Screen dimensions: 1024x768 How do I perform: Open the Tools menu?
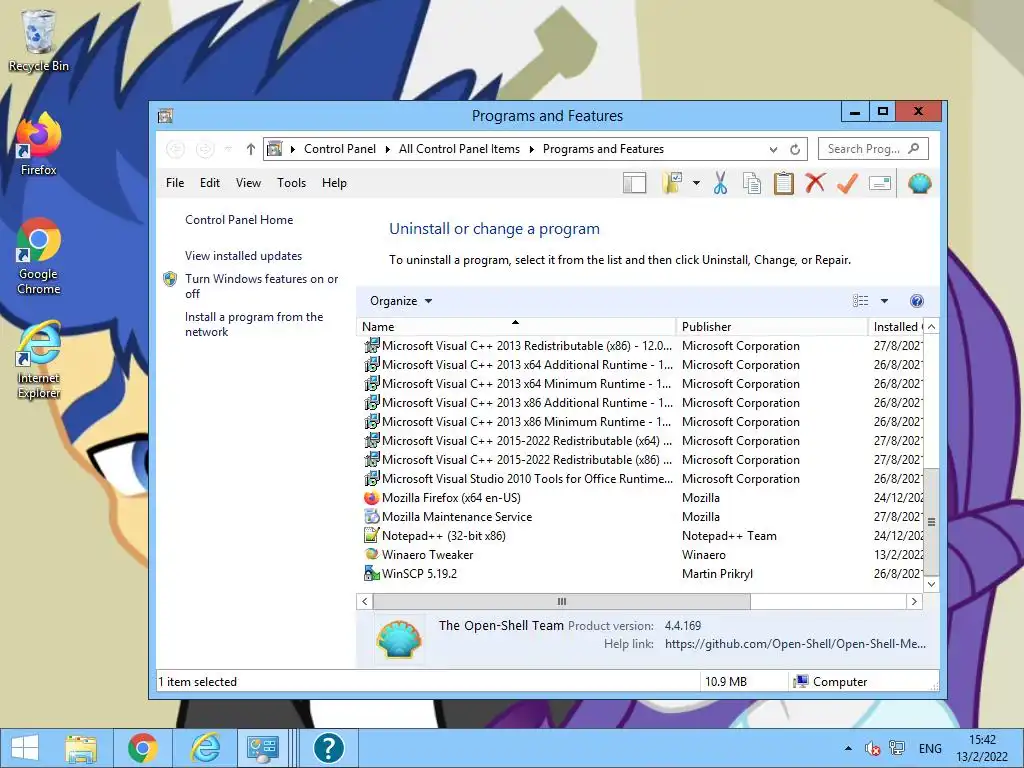point(291,184)
